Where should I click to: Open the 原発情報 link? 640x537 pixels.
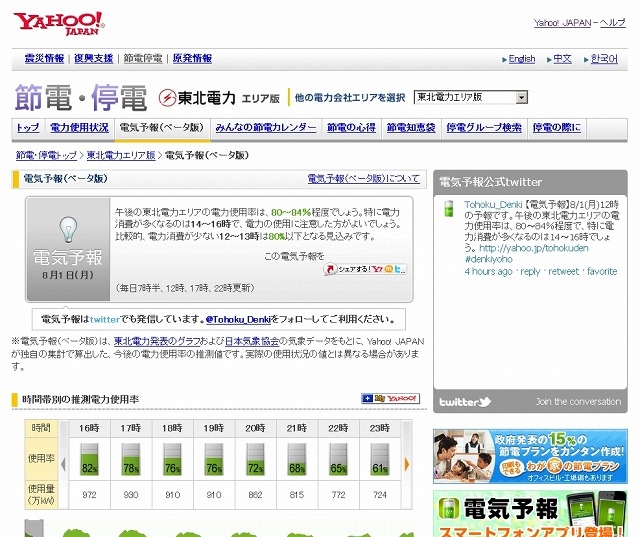192,58
